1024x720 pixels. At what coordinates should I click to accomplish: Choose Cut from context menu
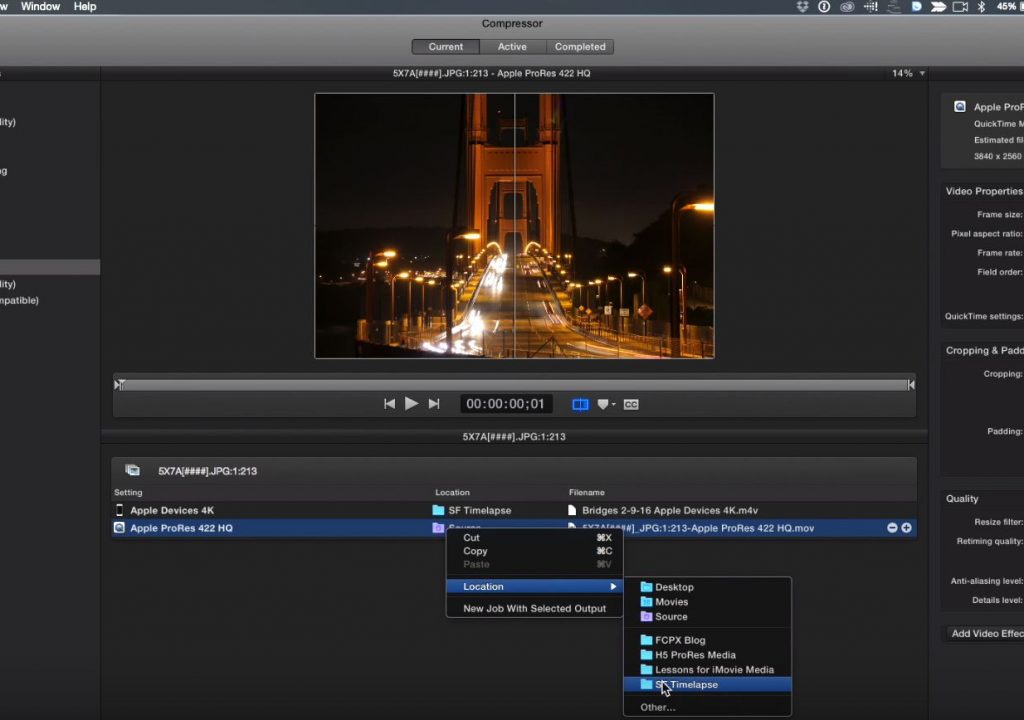coord(534,538)
